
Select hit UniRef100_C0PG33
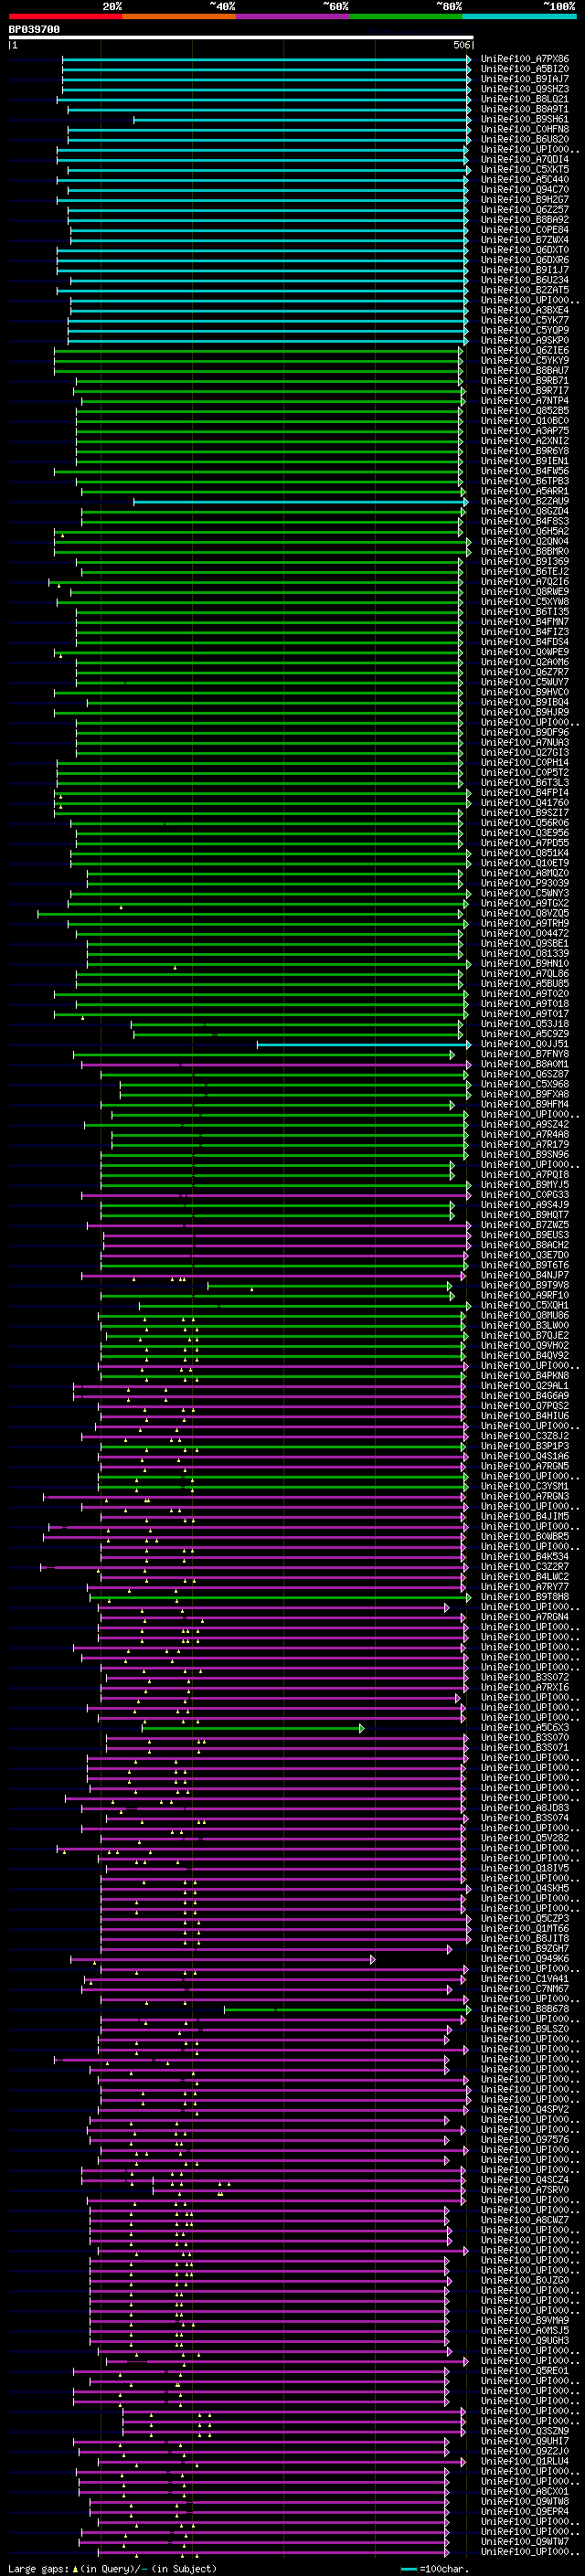pyautogui.click(x=525, y=1195)
